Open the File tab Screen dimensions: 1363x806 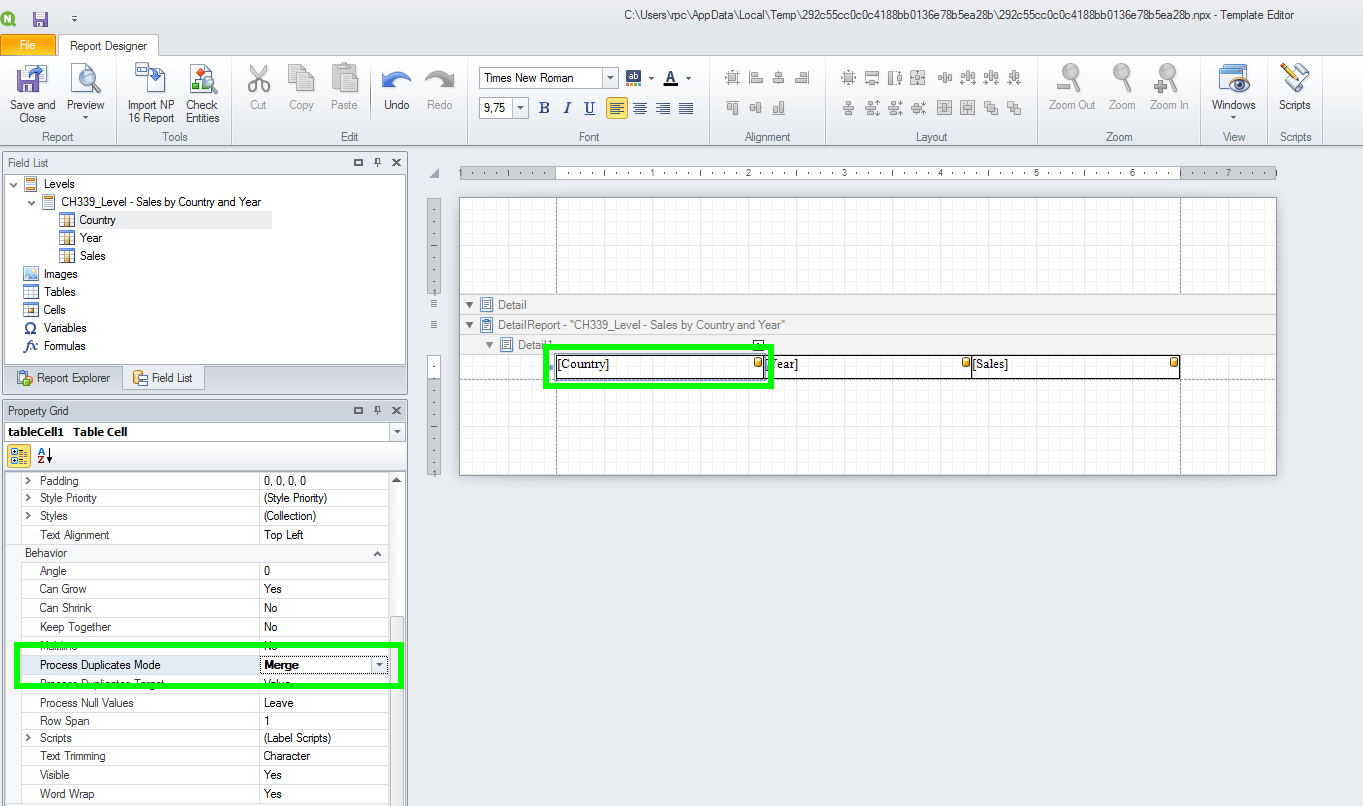click(x=27, y=45)
